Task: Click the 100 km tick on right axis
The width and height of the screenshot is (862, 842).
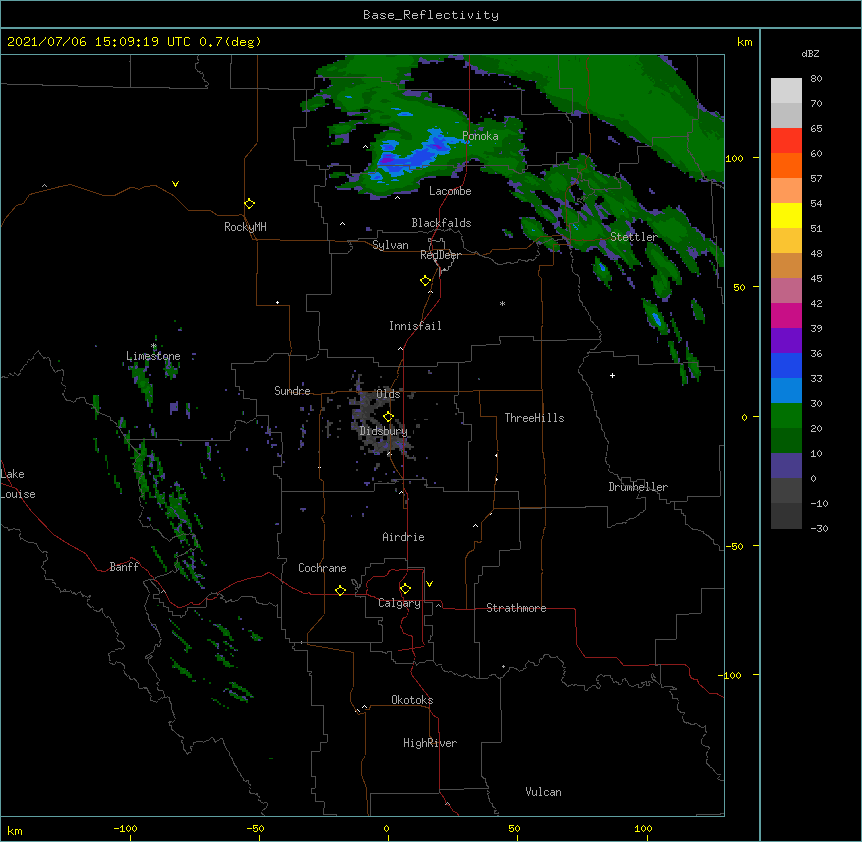Action: pyautogui.click(x=734, y=158)
